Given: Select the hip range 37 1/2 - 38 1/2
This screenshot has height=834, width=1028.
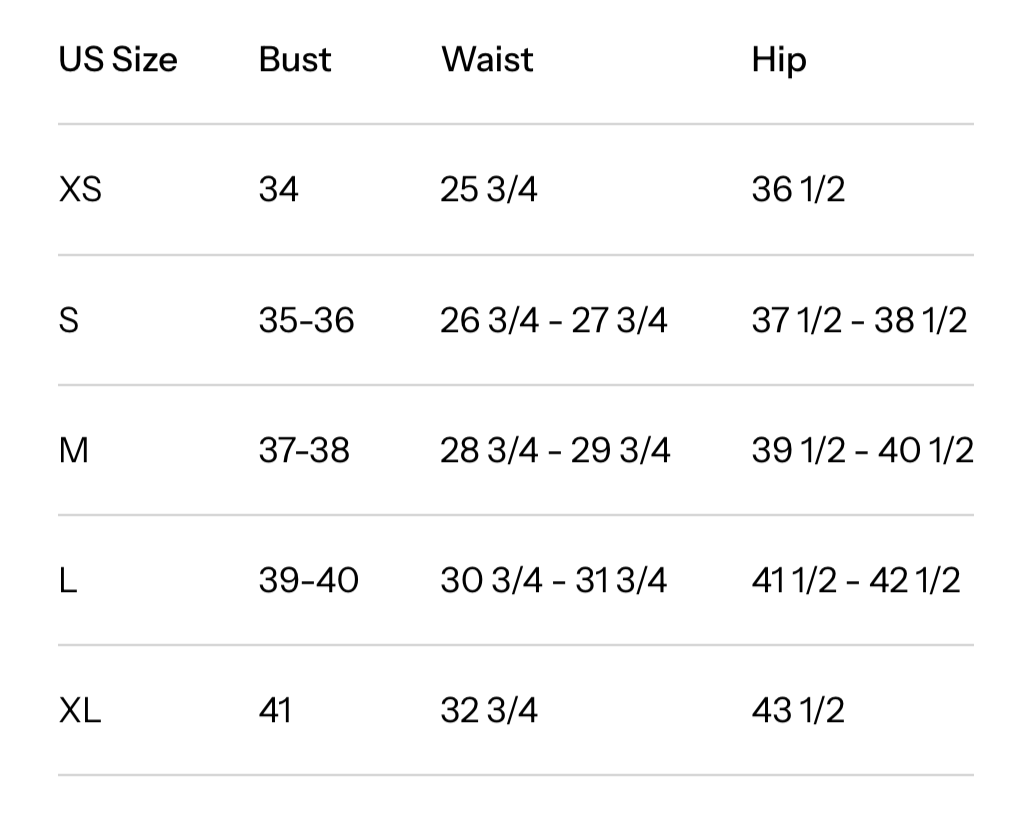Looking at the screenshot, I should pos(859,320).
